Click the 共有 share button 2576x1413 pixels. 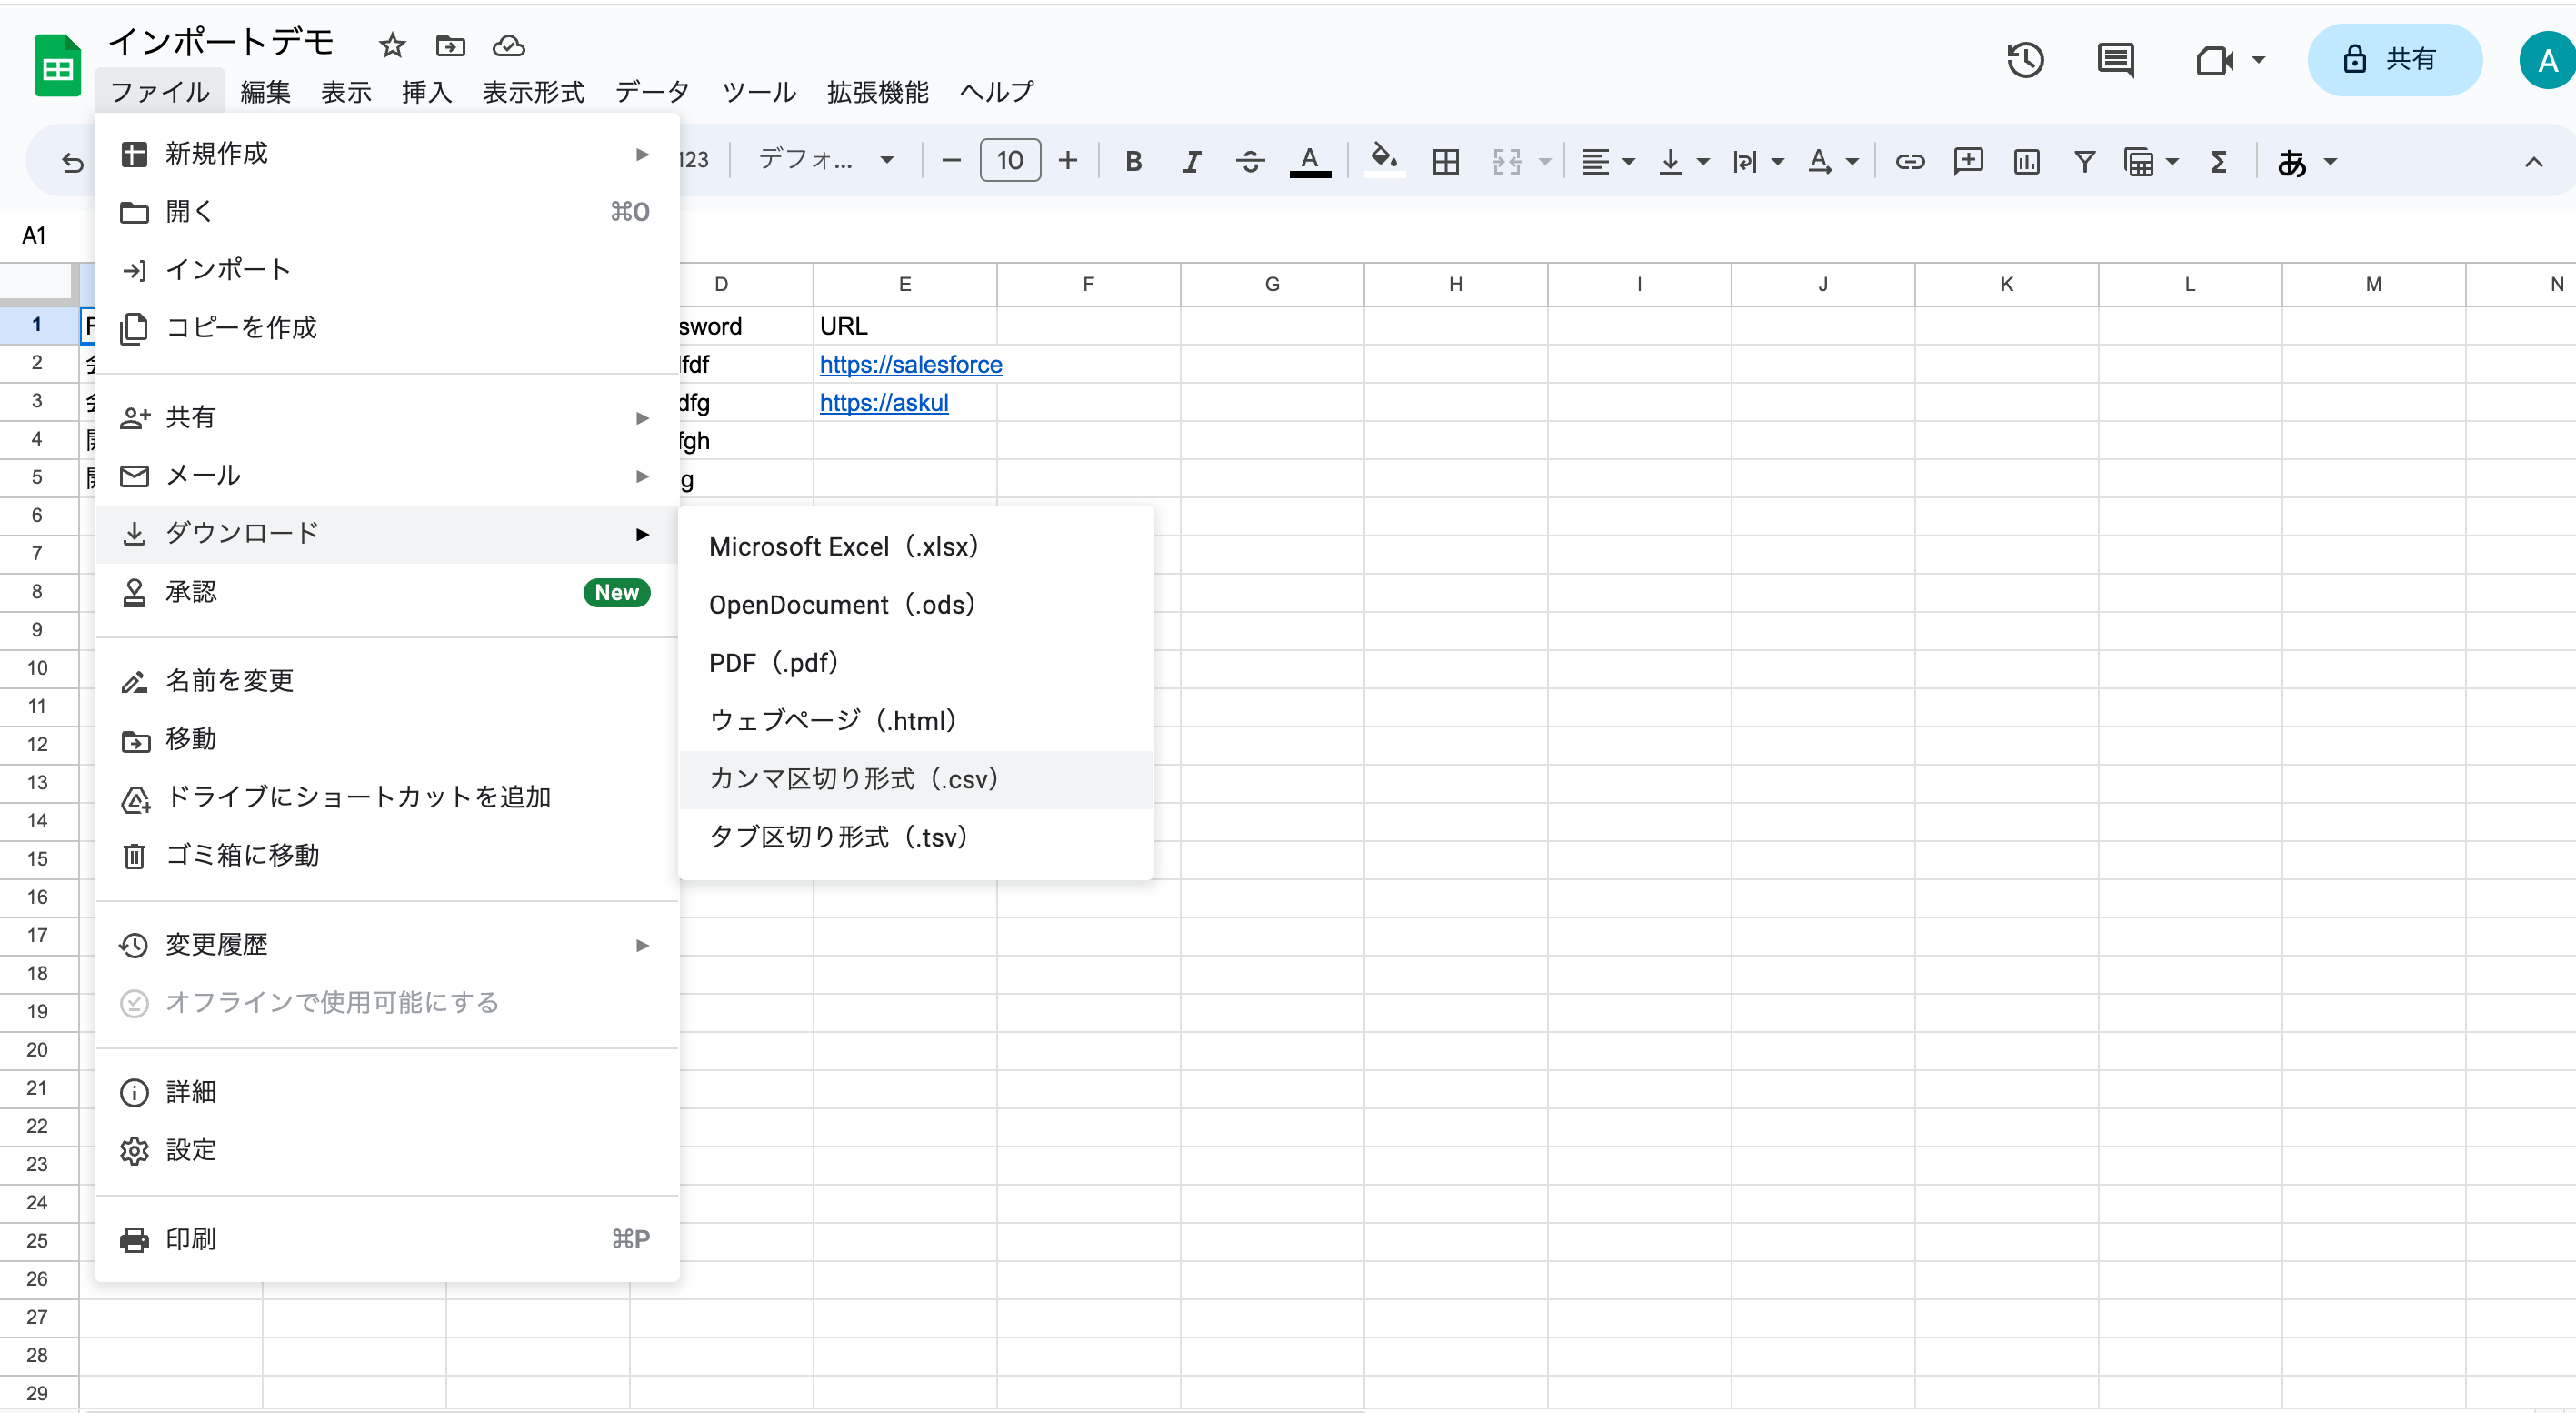(x=2394, y=60)
